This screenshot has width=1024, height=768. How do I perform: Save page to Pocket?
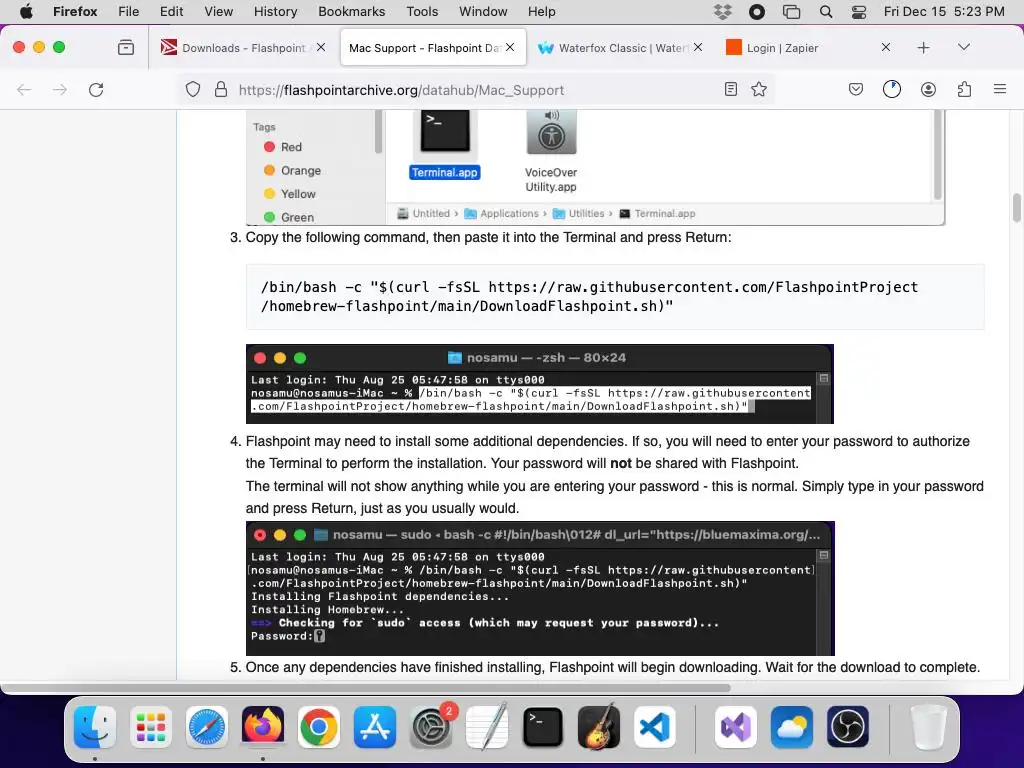point(856,89)
